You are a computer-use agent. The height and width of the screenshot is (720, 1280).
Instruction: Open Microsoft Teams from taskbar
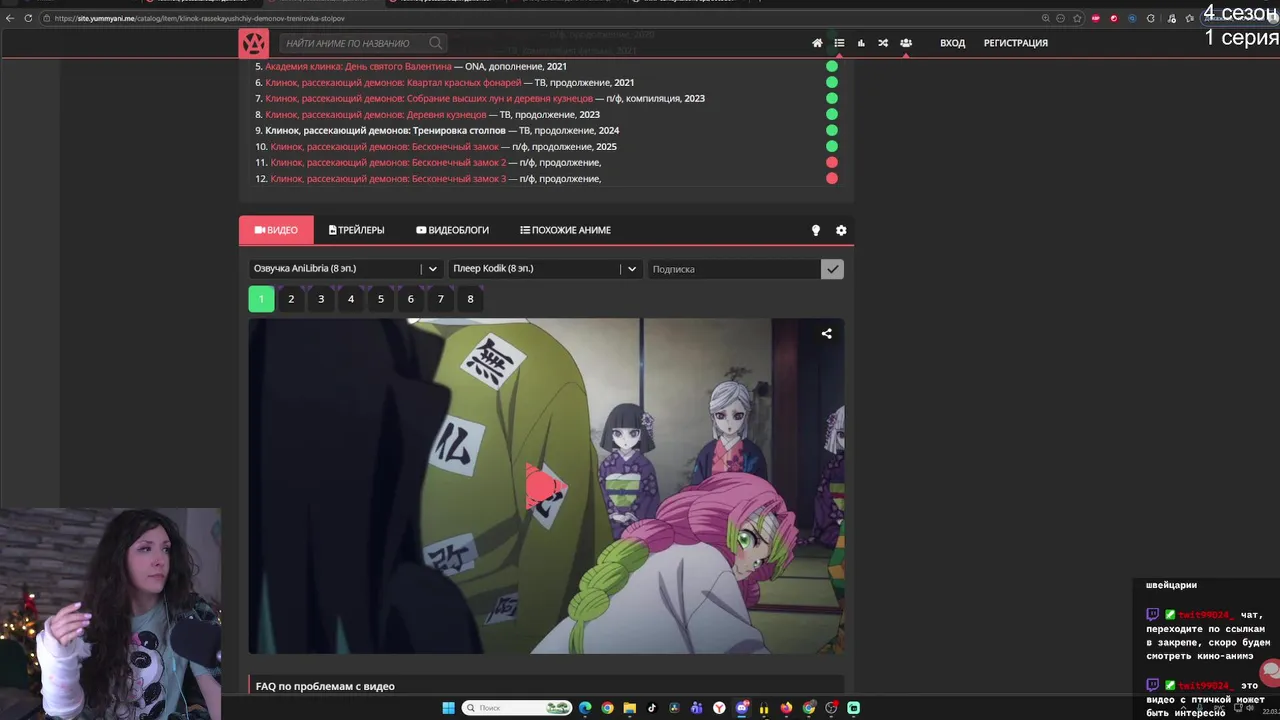696,708
